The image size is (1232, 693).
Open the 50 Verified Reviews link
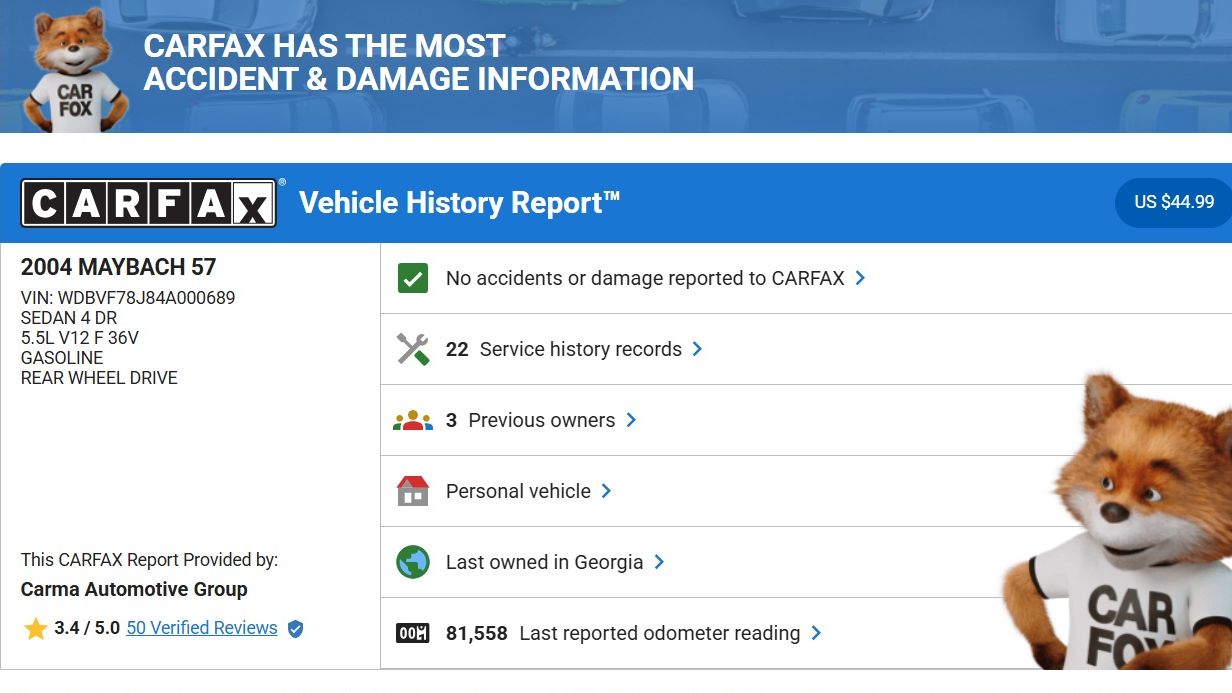[202, 628]
